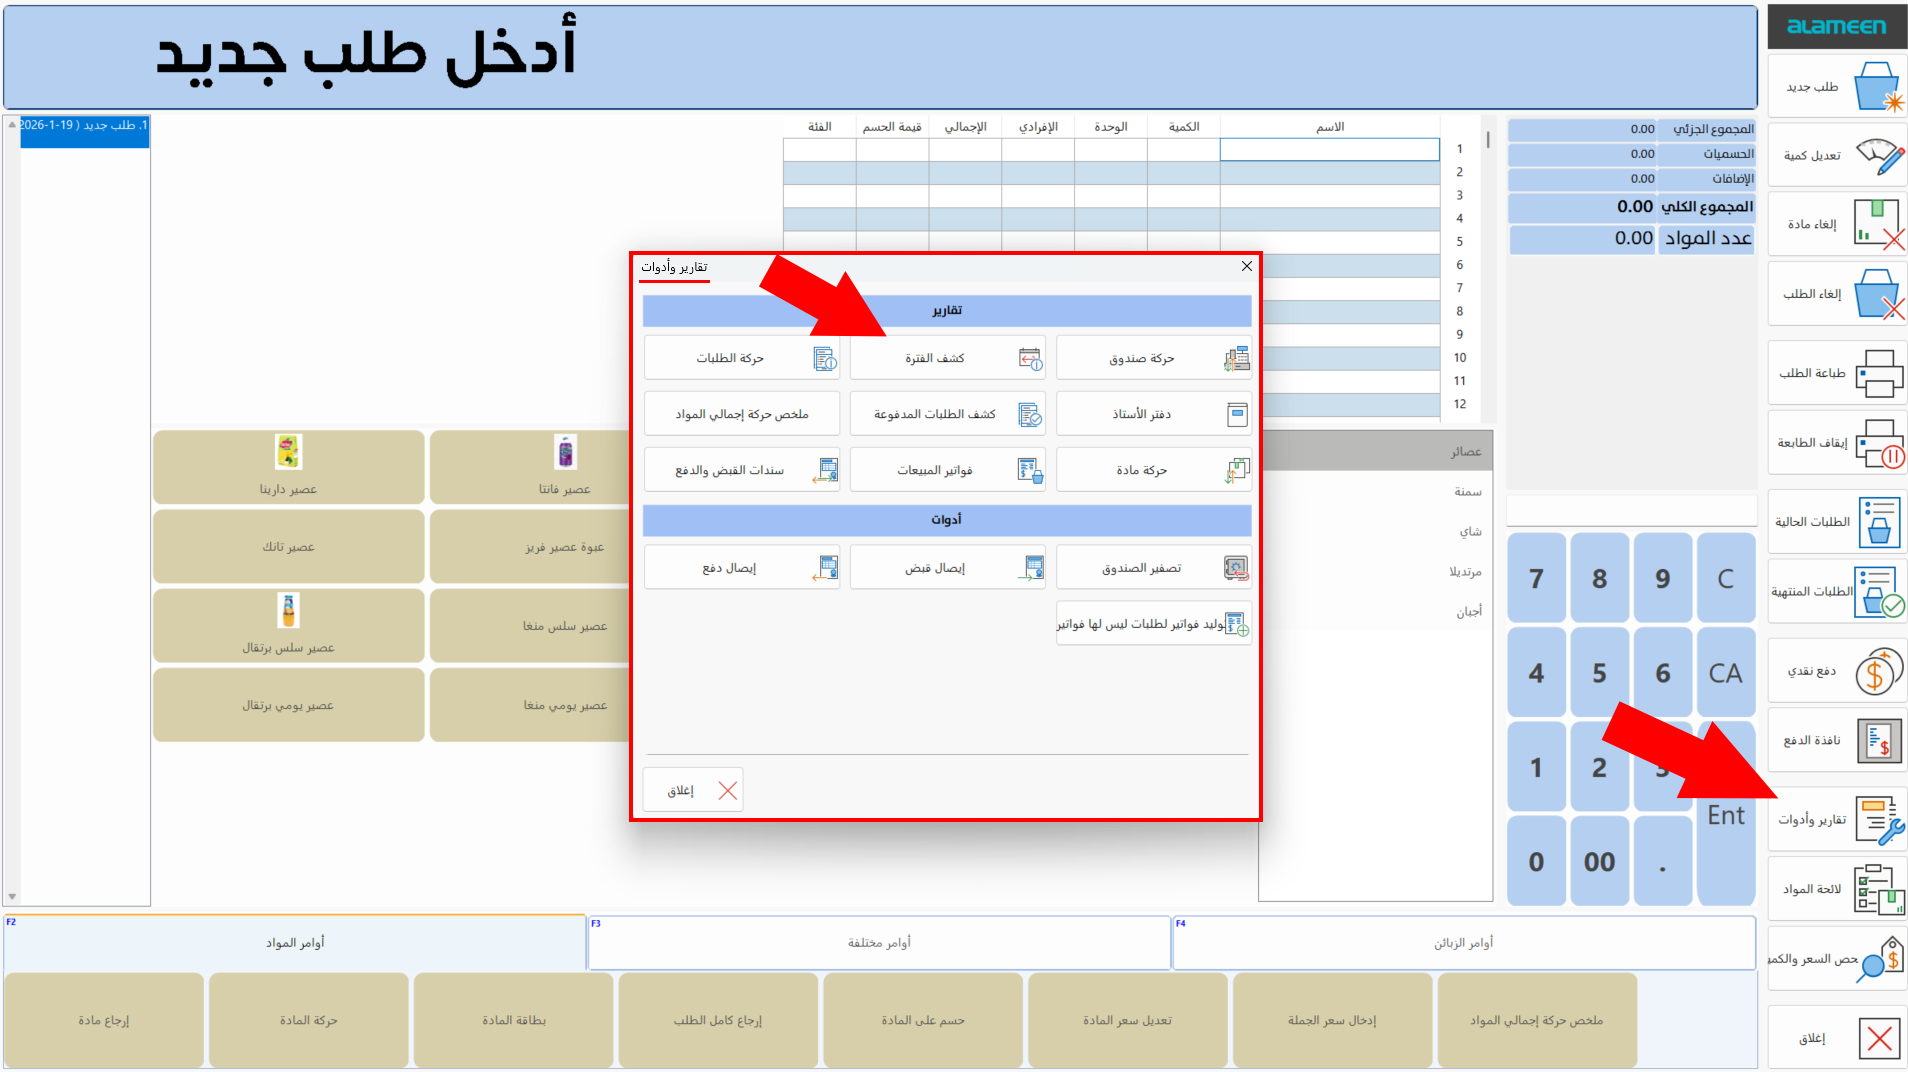Select product عصير سلس برتقال

tap(289, 626)
